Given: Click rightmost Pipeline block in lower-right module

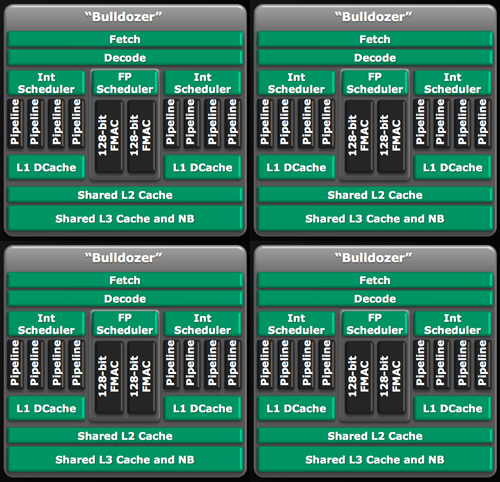Looking at the screenshot, I should 483,363.
